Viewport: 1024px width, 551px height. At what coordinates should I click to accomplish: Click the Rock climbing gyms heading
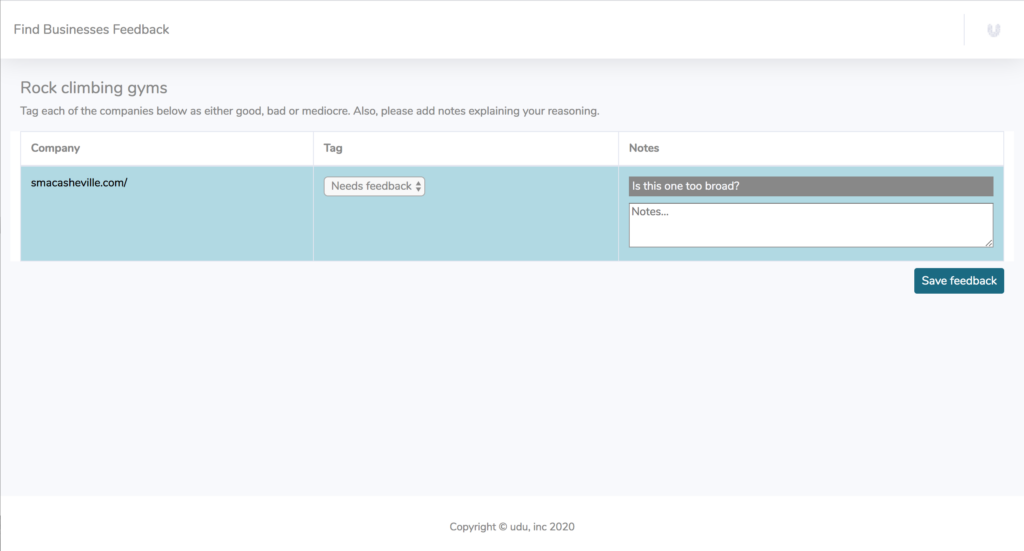(94, 87)
